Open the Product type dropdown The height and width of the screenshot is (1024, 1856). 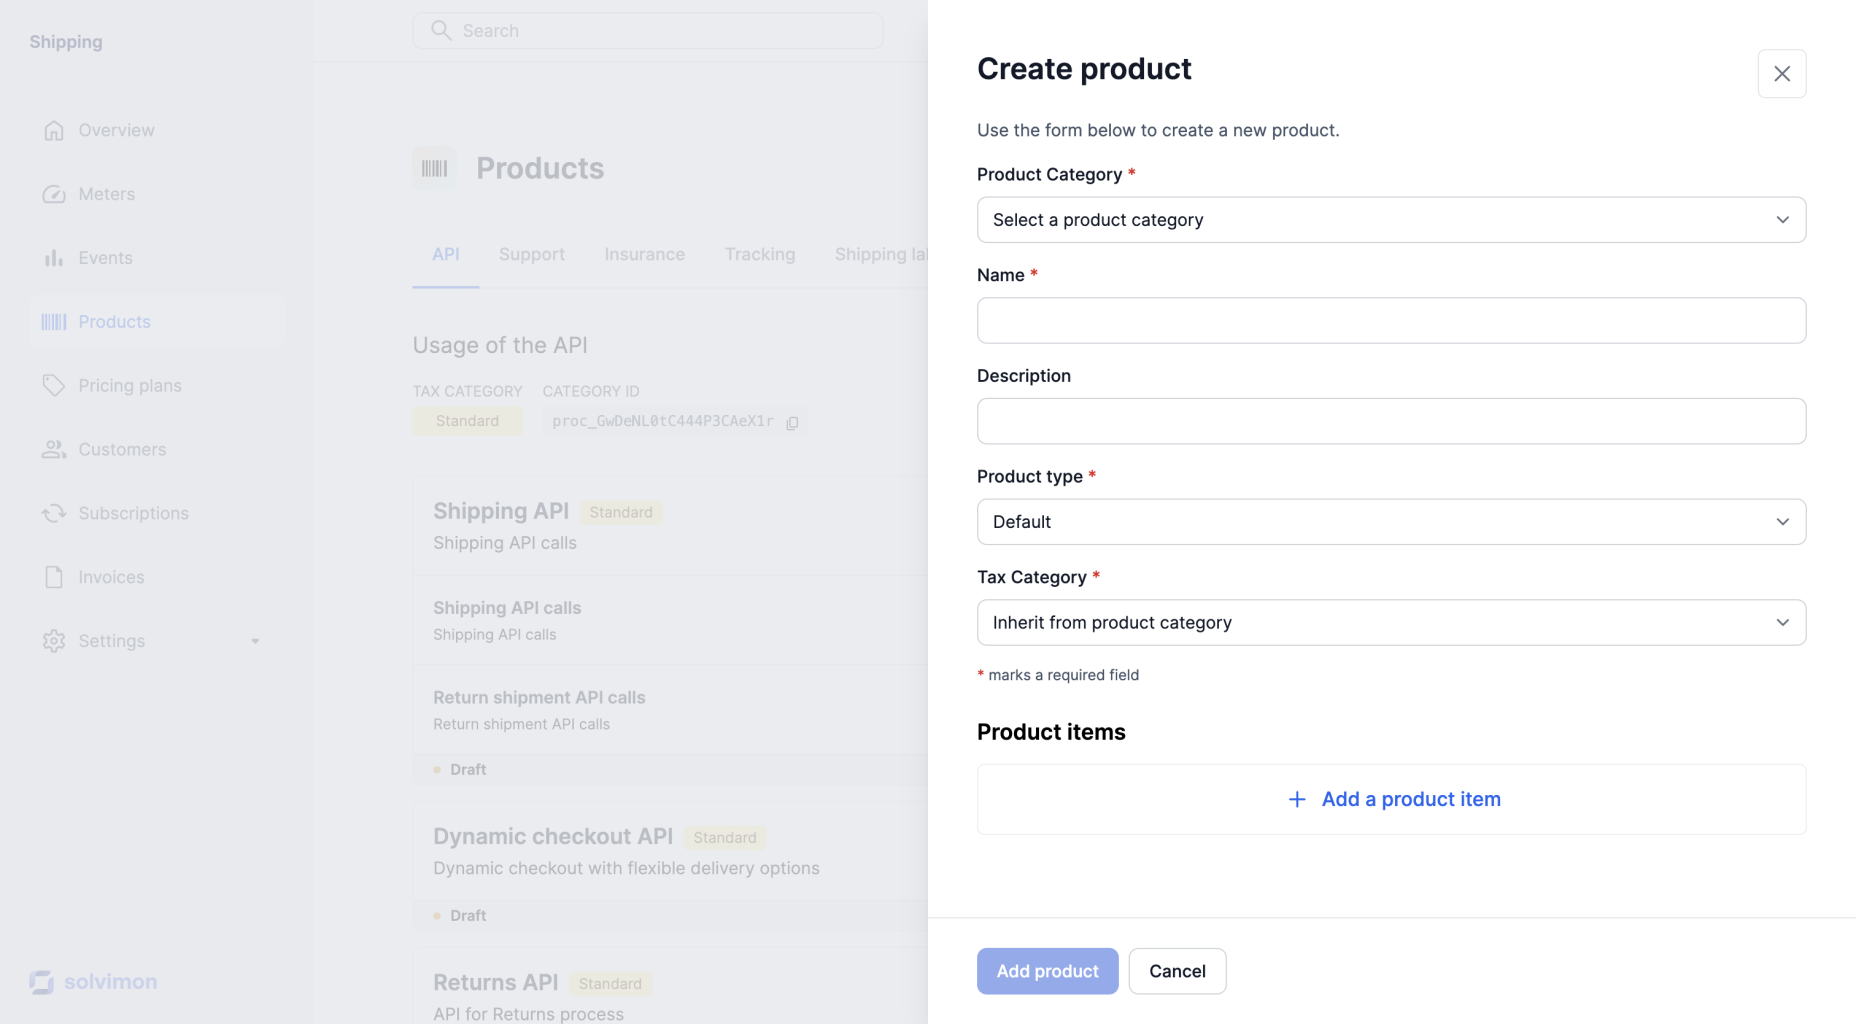tap(1390, 522)
